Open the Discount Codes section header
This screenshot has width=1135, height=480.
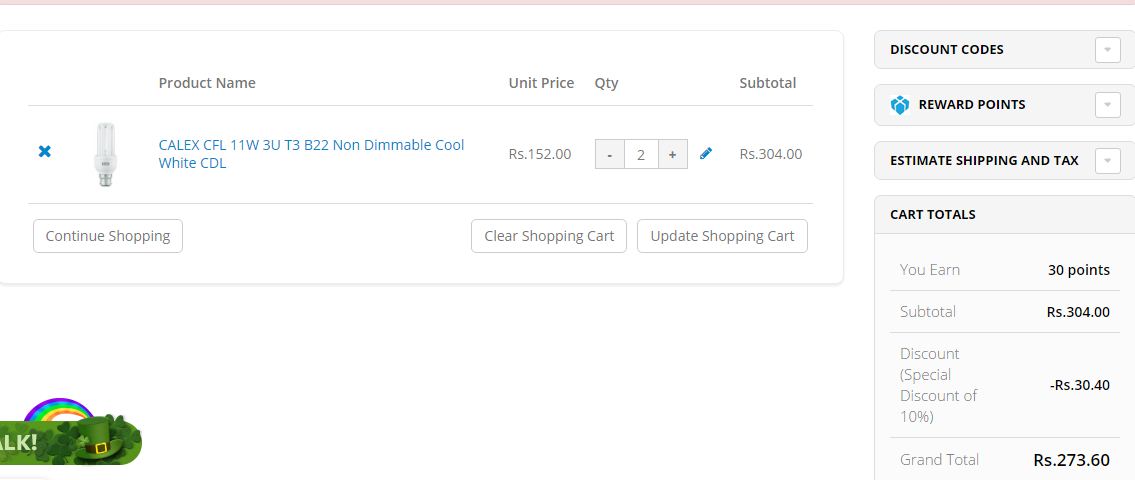point(946,50)
